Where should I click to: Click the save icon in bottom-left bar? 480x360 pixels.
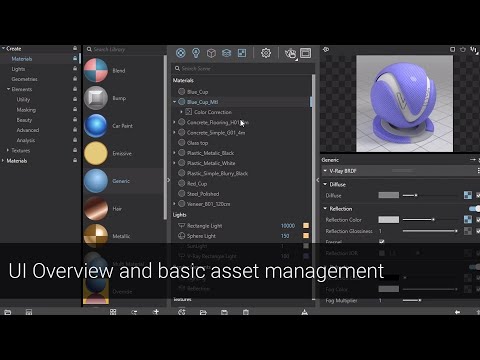(29, 312)
